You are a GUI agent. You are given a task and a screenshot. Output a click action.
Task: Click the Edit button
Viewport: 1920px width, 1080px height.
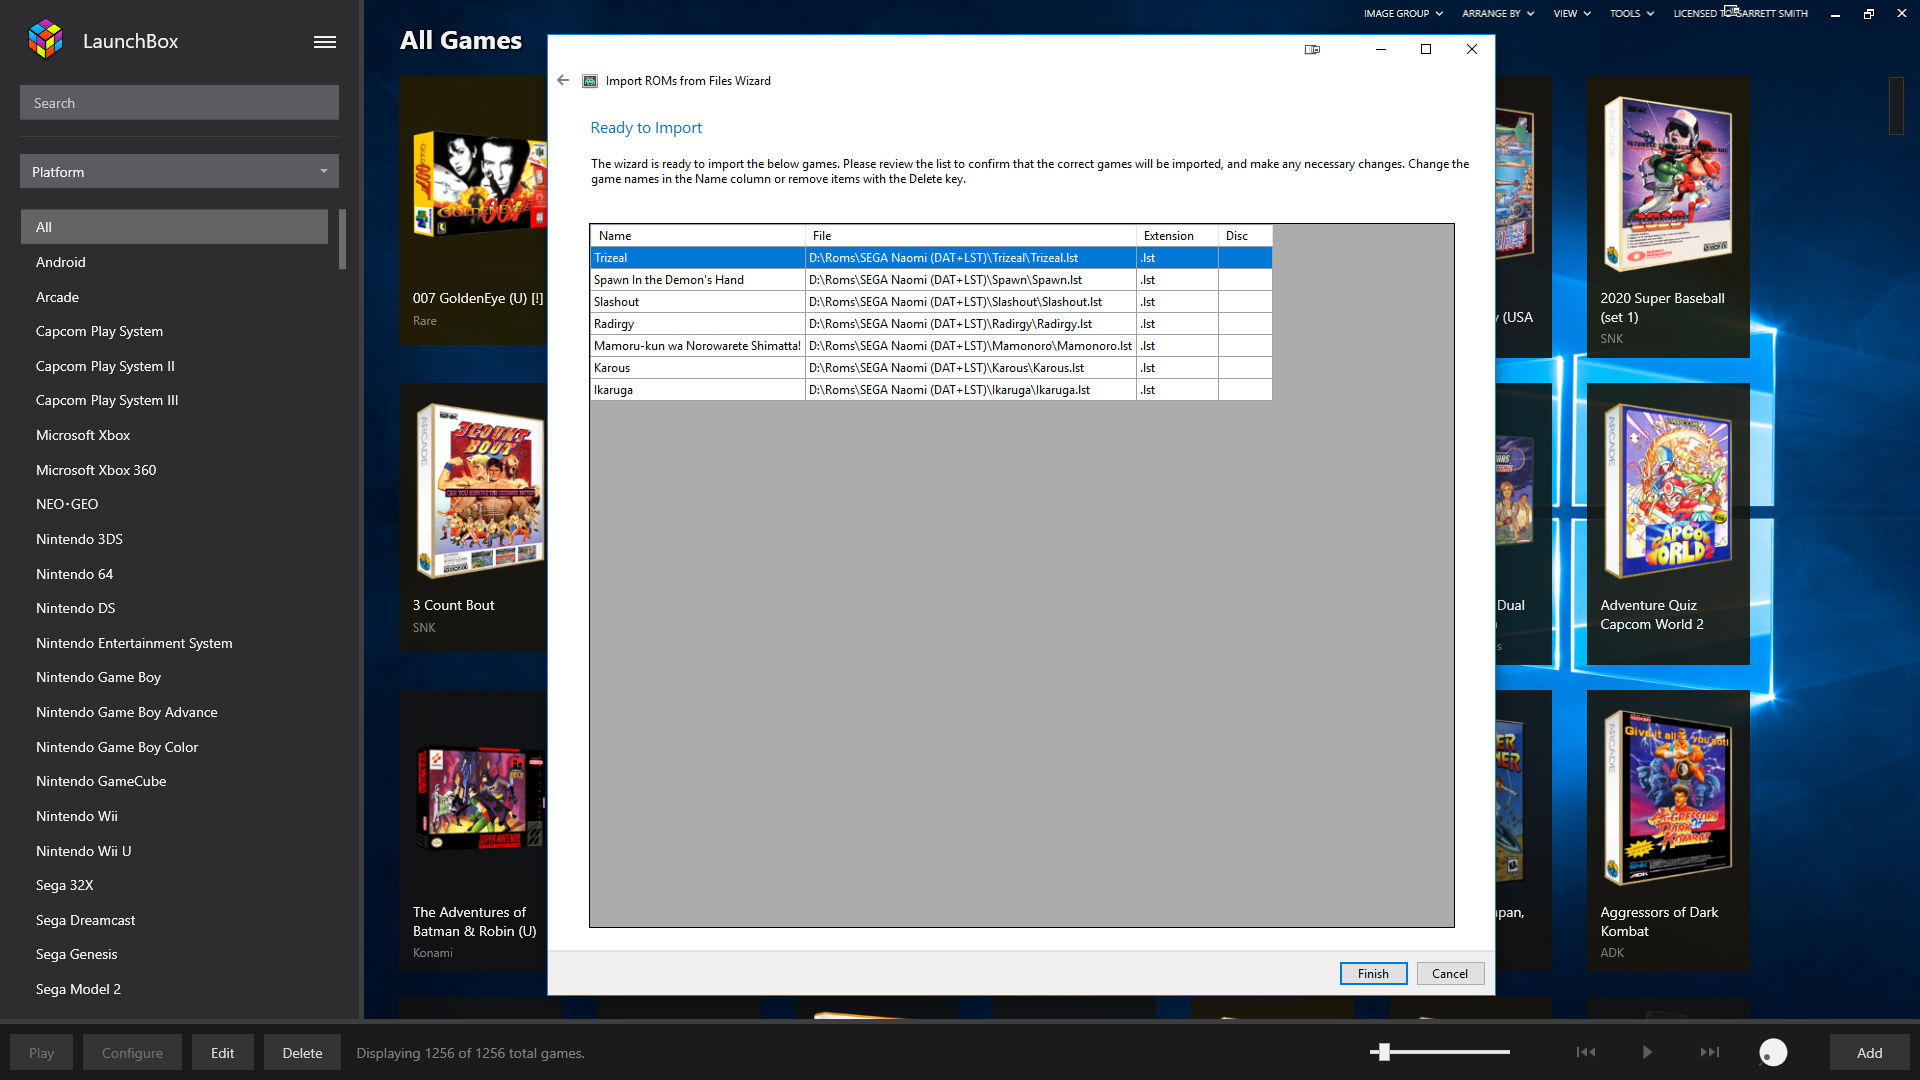click(222, 1053)
